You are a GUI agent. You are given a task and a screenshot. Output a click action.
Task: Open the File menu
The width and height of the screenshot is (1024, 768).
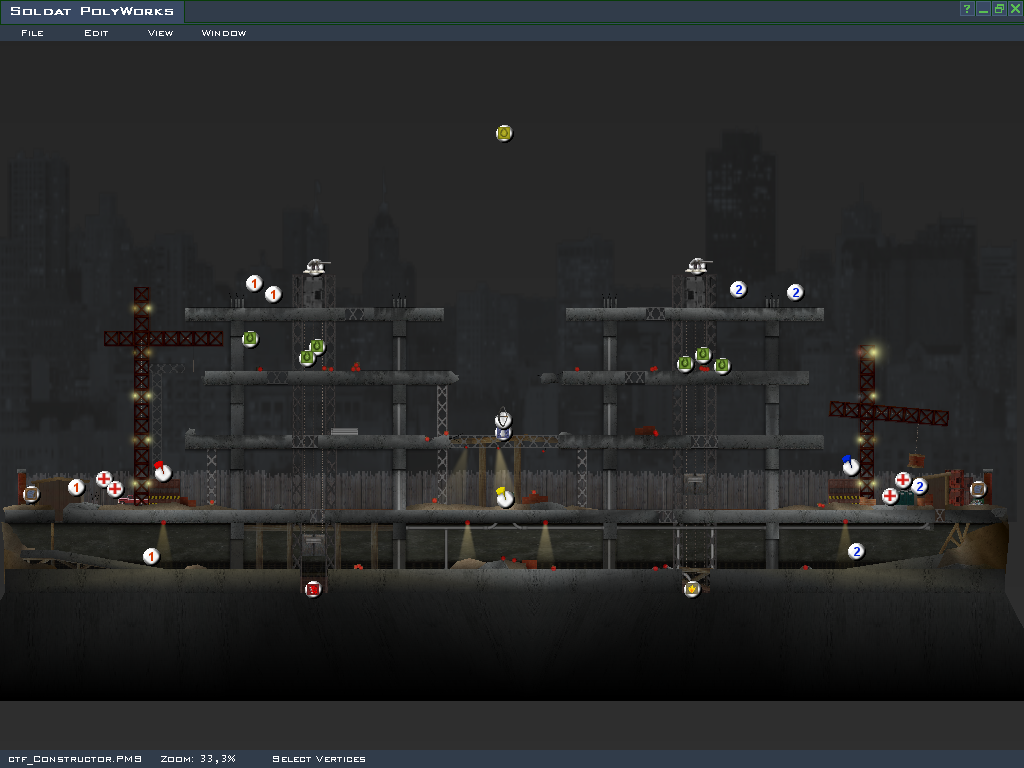[32, 33]
